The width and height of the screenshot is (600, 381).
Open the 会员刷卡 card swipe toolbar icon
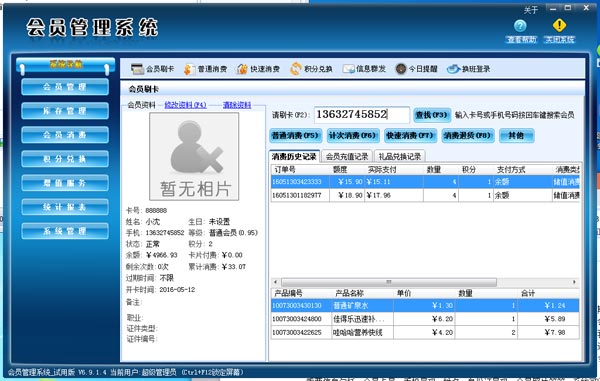[137, 69]
